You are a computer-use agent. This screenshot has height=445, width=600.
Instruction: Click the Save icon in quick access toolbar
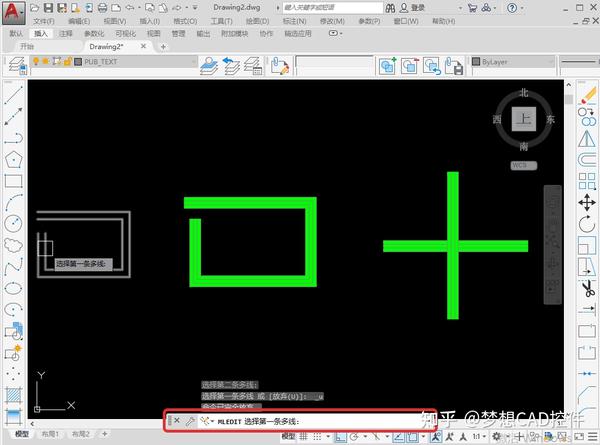click(48, 8)
